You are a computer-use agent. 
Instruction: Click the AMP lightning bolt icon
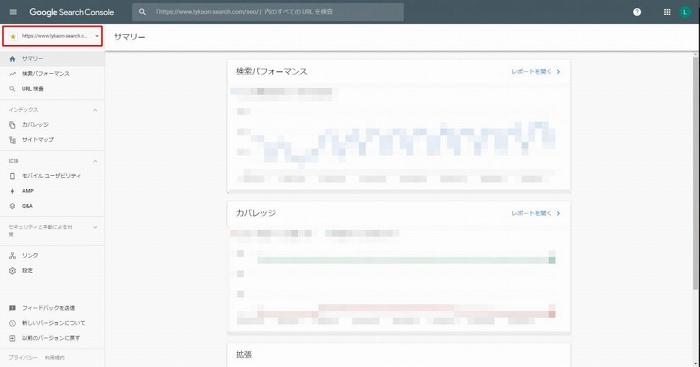[12, 191]
